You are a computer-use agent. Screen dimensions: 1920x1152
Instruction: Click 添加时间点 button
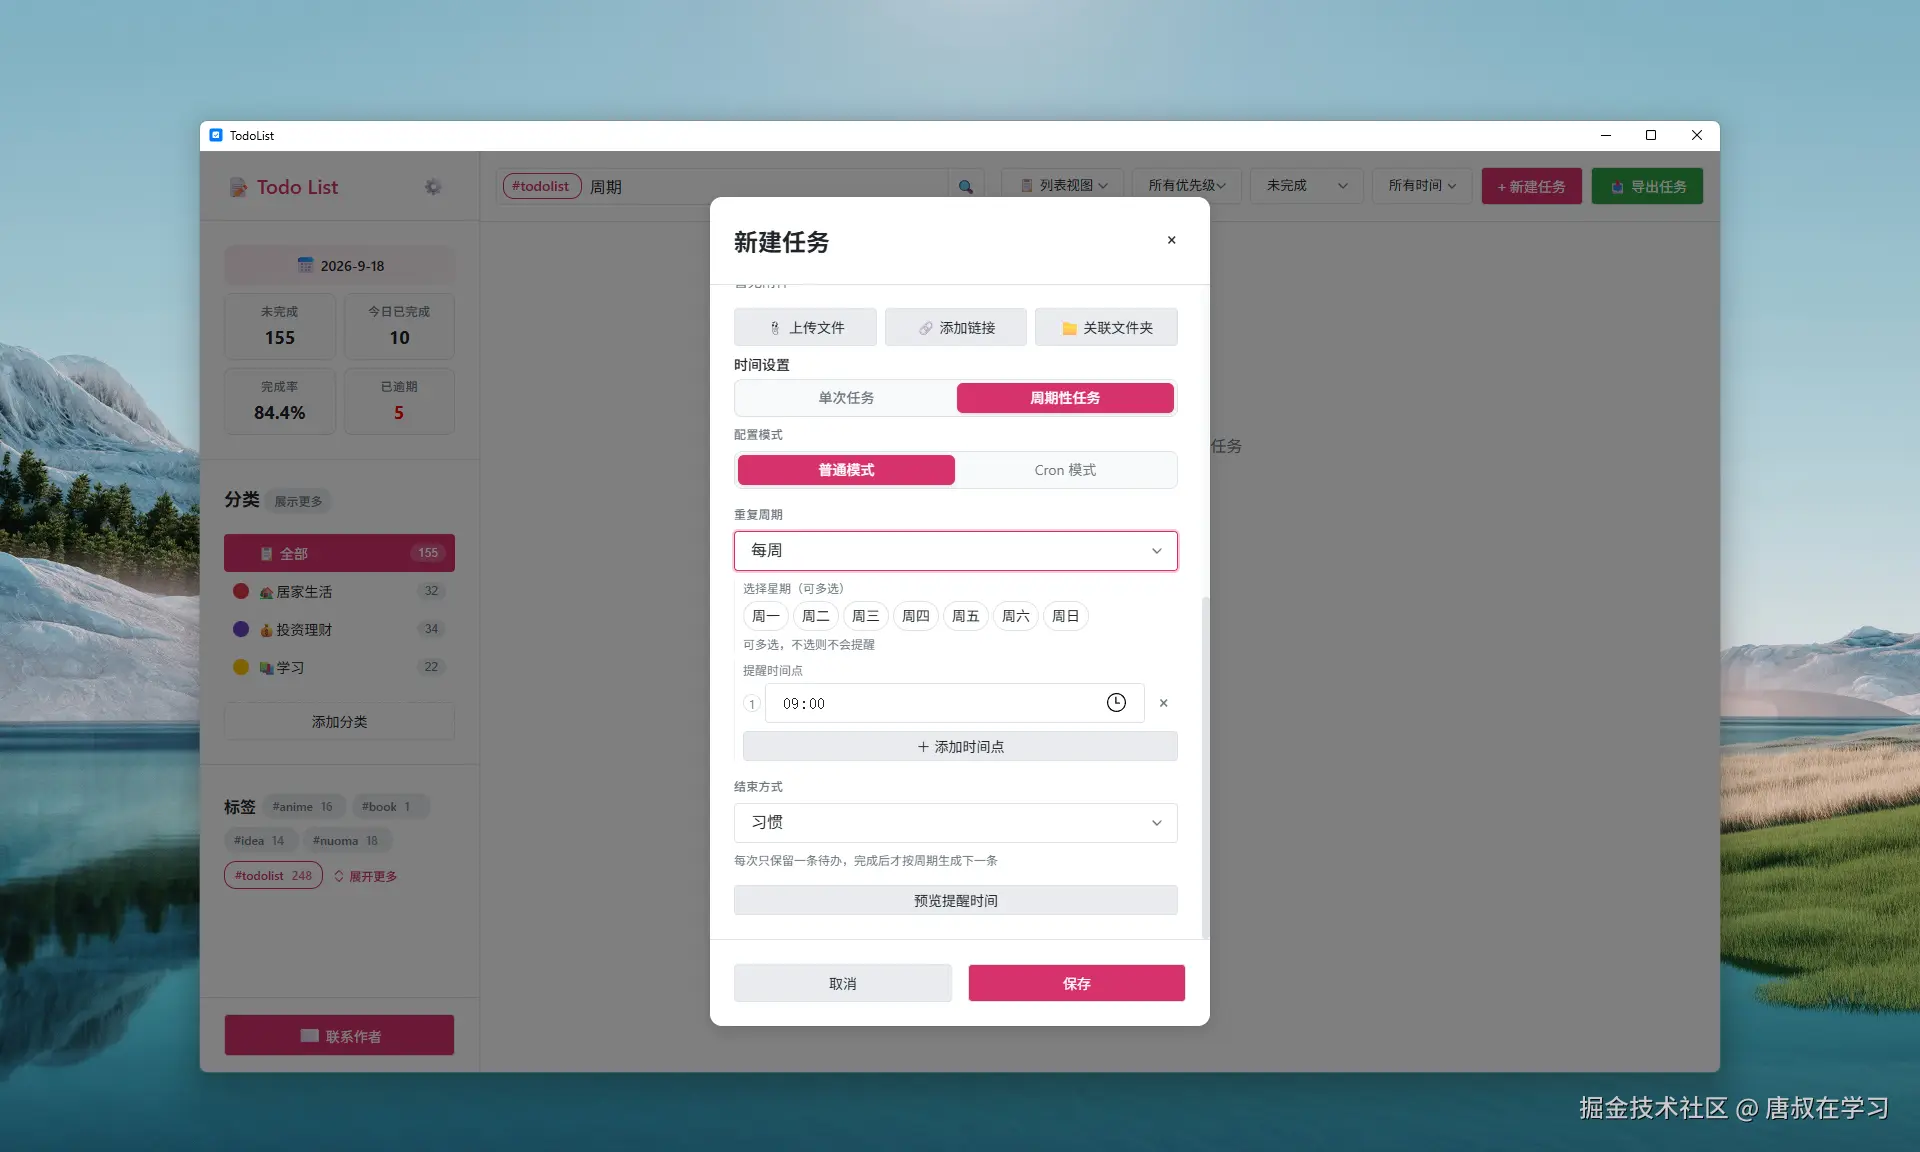(960, 747)
